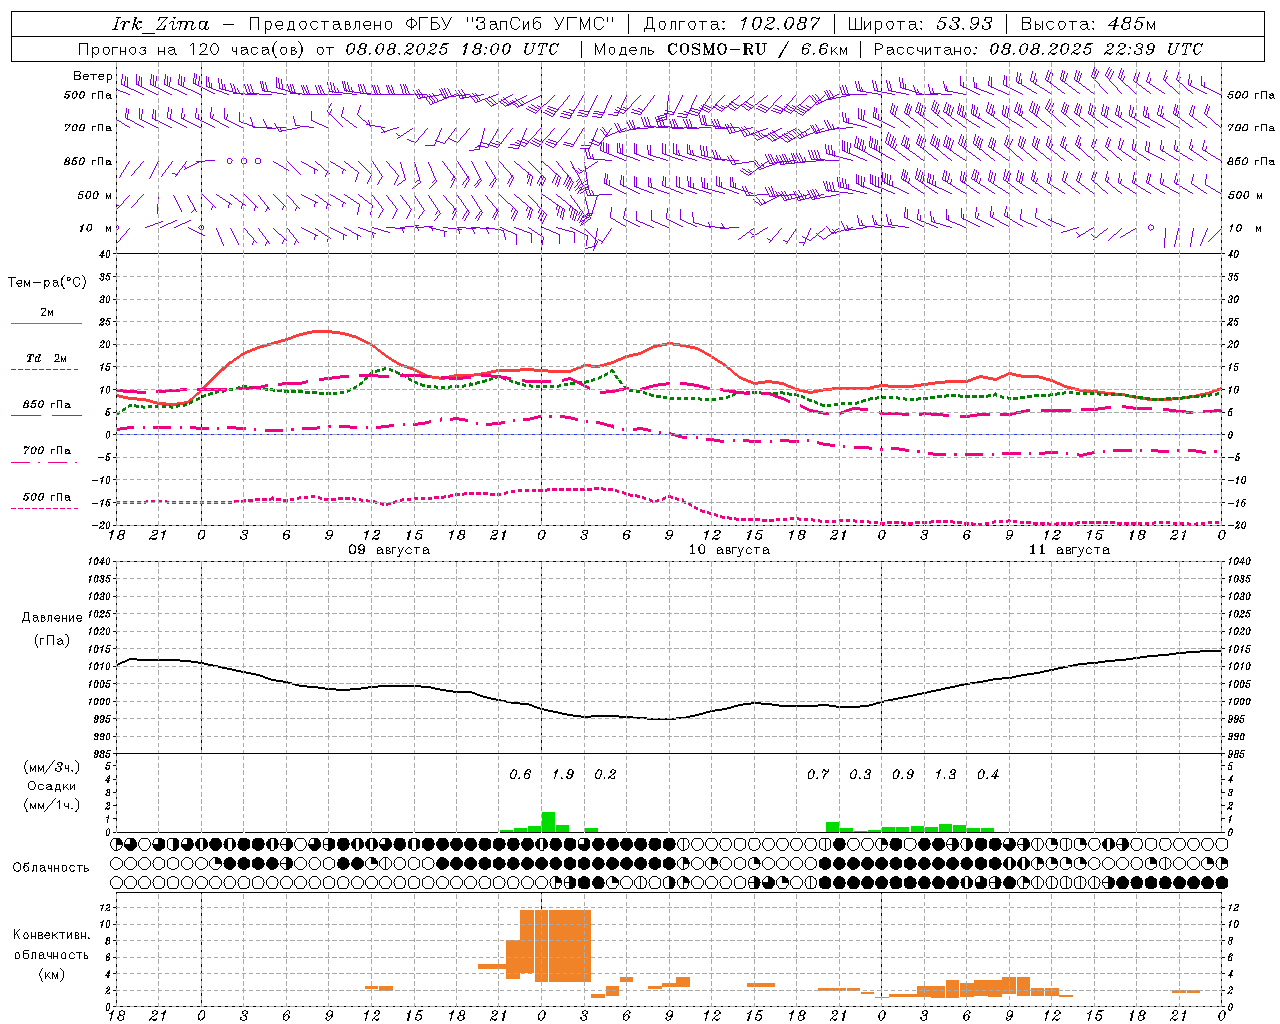Select the 'Предоставлено ФГБУ "ЗапСиб УГМС"' provider text
Screen dimensions: 1280x1024
coord(431,24)
